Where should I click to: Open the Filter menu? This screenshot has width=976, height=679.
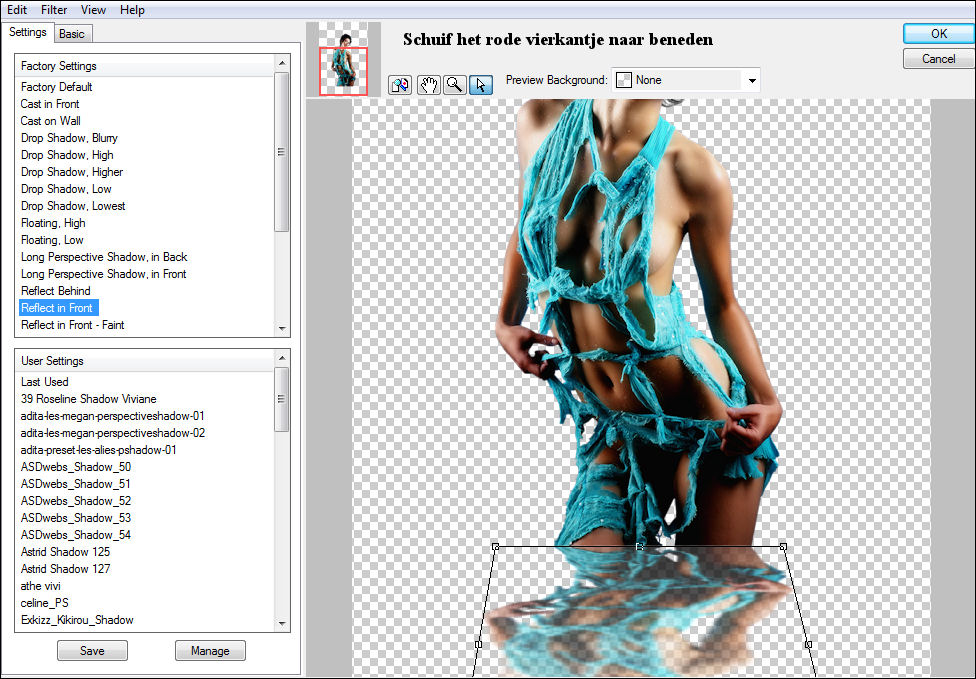pos(54,9)
